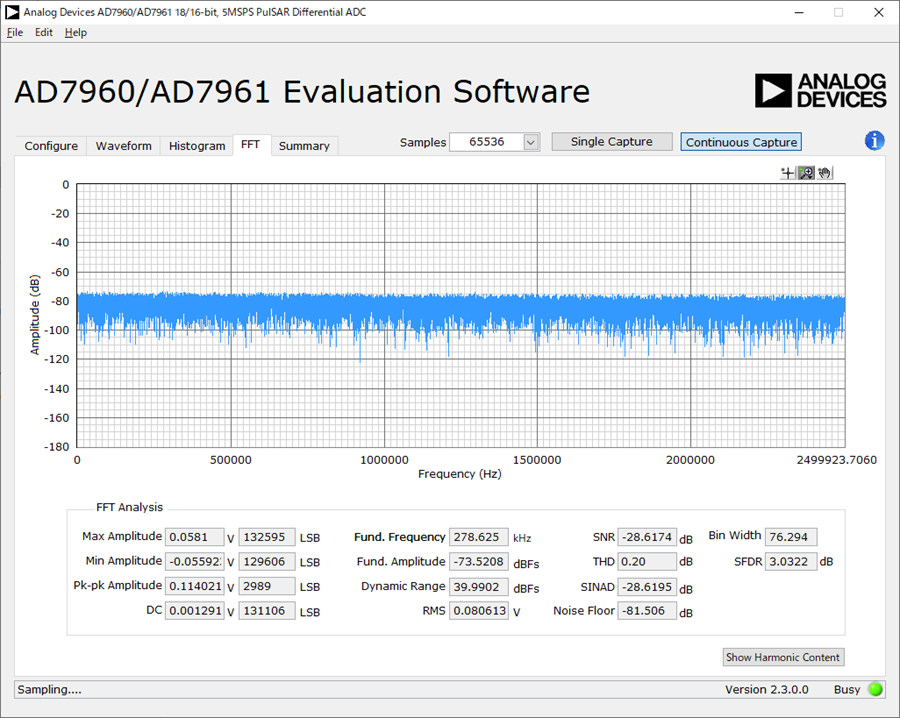
Task: Start a Single Capture
Action: (x=612, y=142)
